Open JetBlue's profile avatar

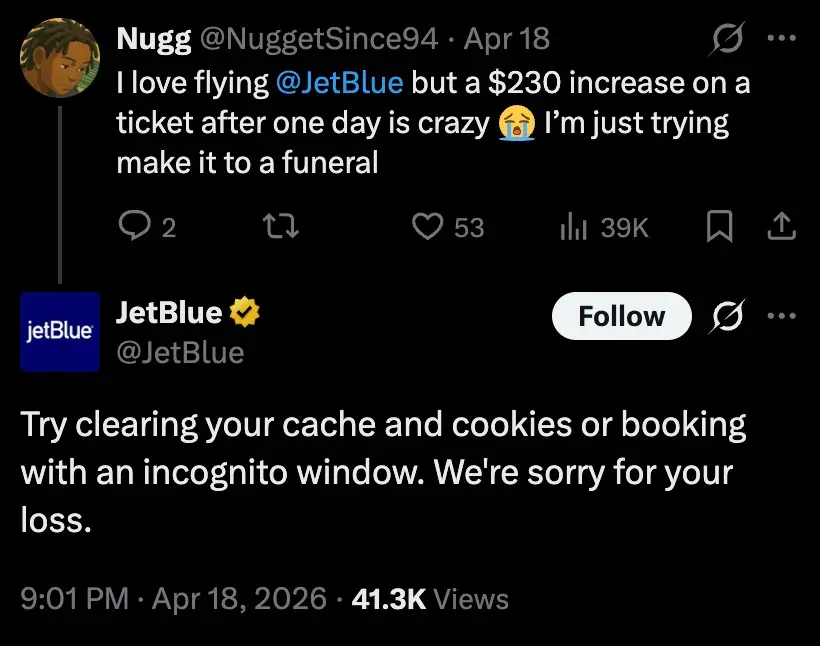pyautogui.click(x=60, y=333)
